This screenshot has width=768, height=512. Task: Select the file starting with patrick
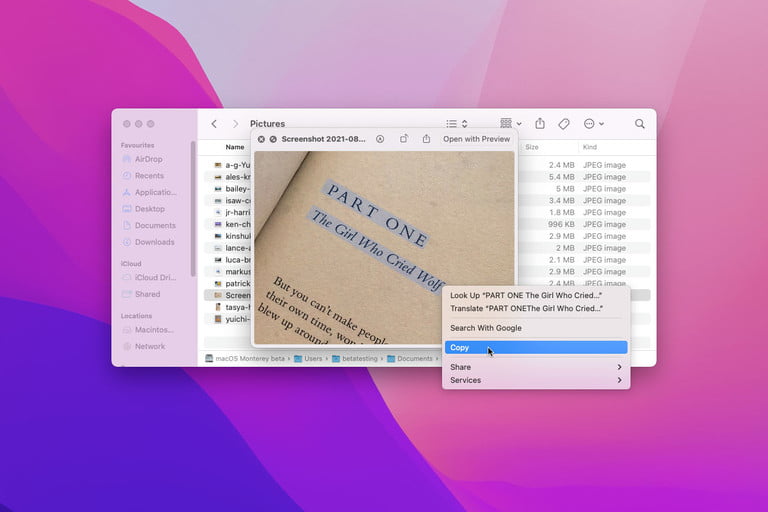click(x=232, y=283)
